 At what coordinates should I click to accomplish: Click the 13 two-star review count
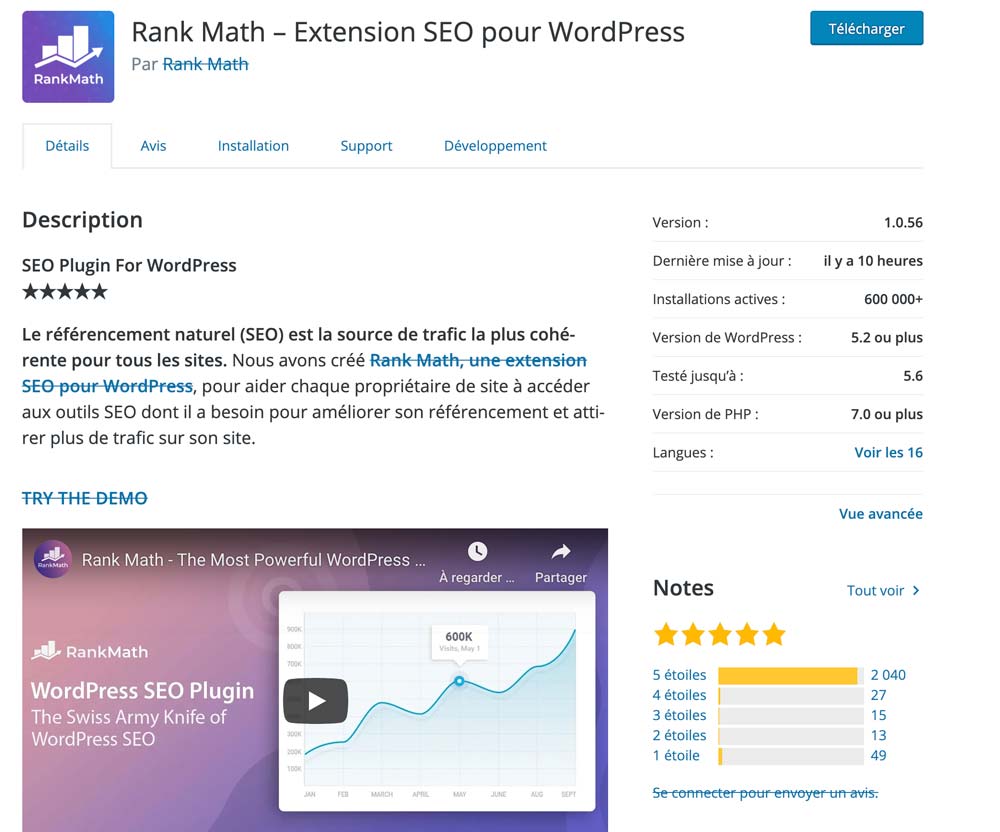pyautogui.click(x=878, y=735)
